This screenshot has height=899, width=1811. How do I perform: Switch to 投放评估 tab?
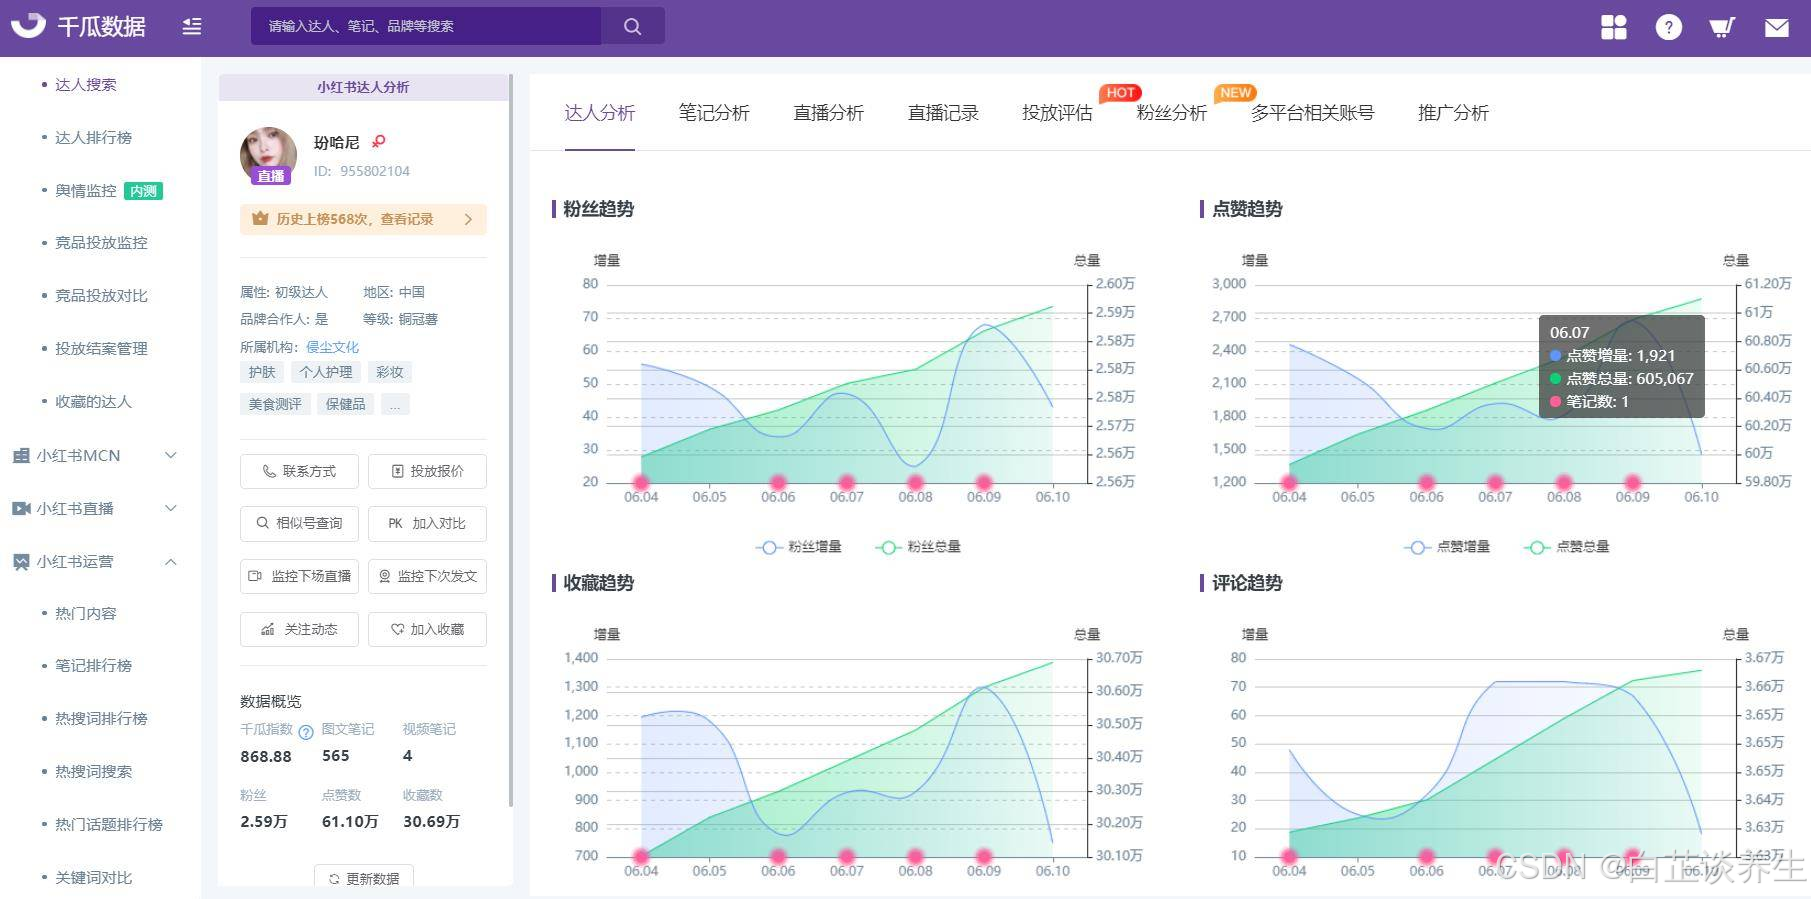click(1057, 113)
